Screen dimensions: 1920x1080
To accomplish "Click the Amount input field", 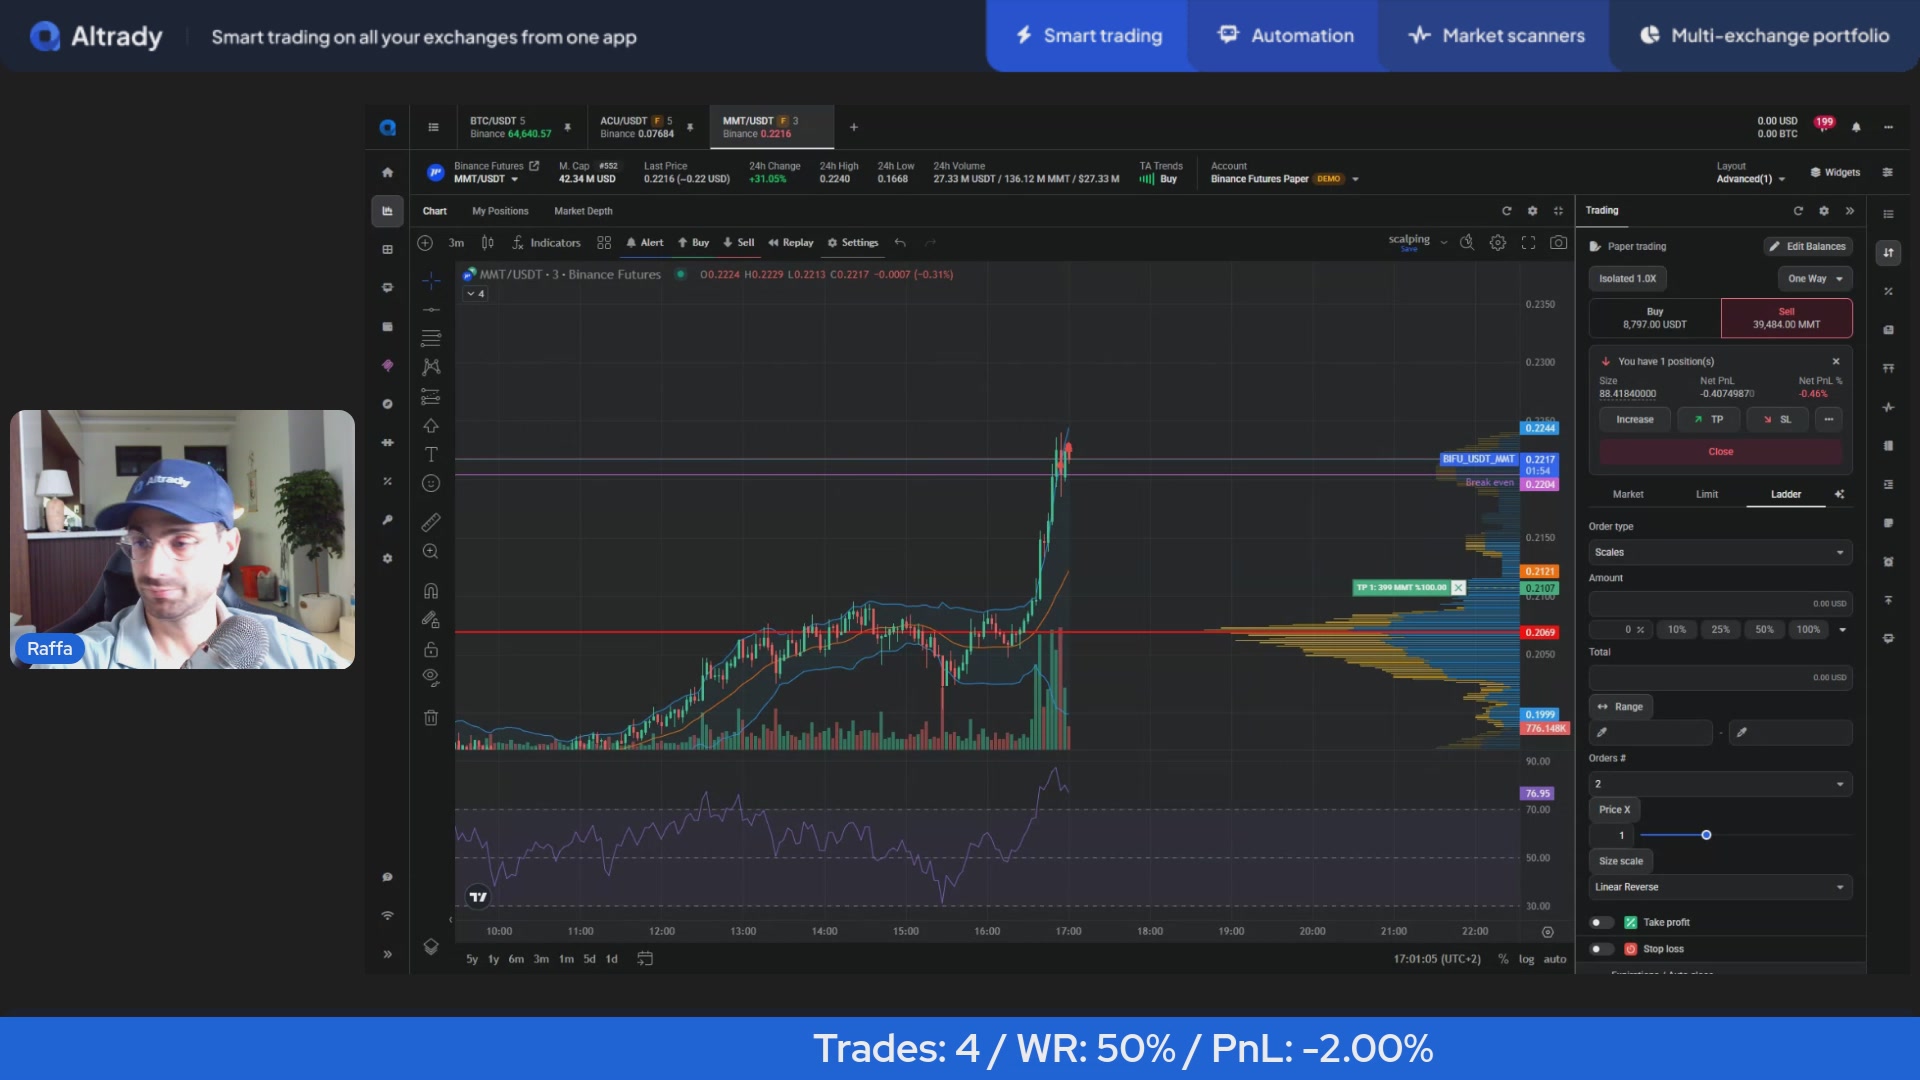I will [1720, 604].
